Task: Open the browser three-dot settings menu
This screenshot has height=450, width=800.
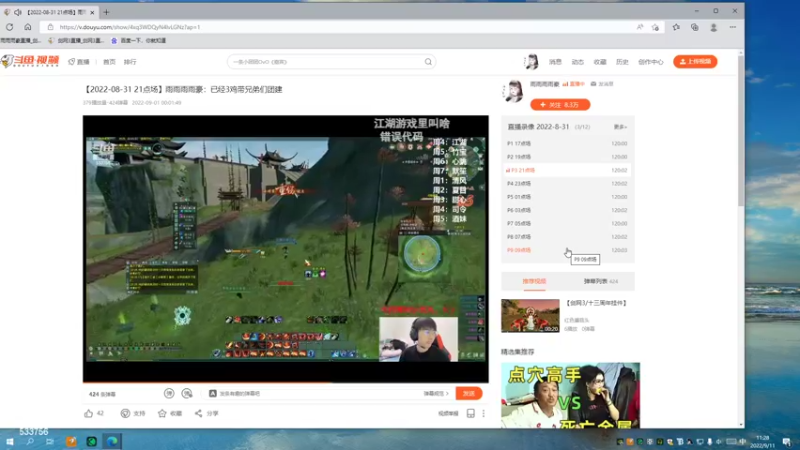Action: pyautogui.click(x=733, y=27)
